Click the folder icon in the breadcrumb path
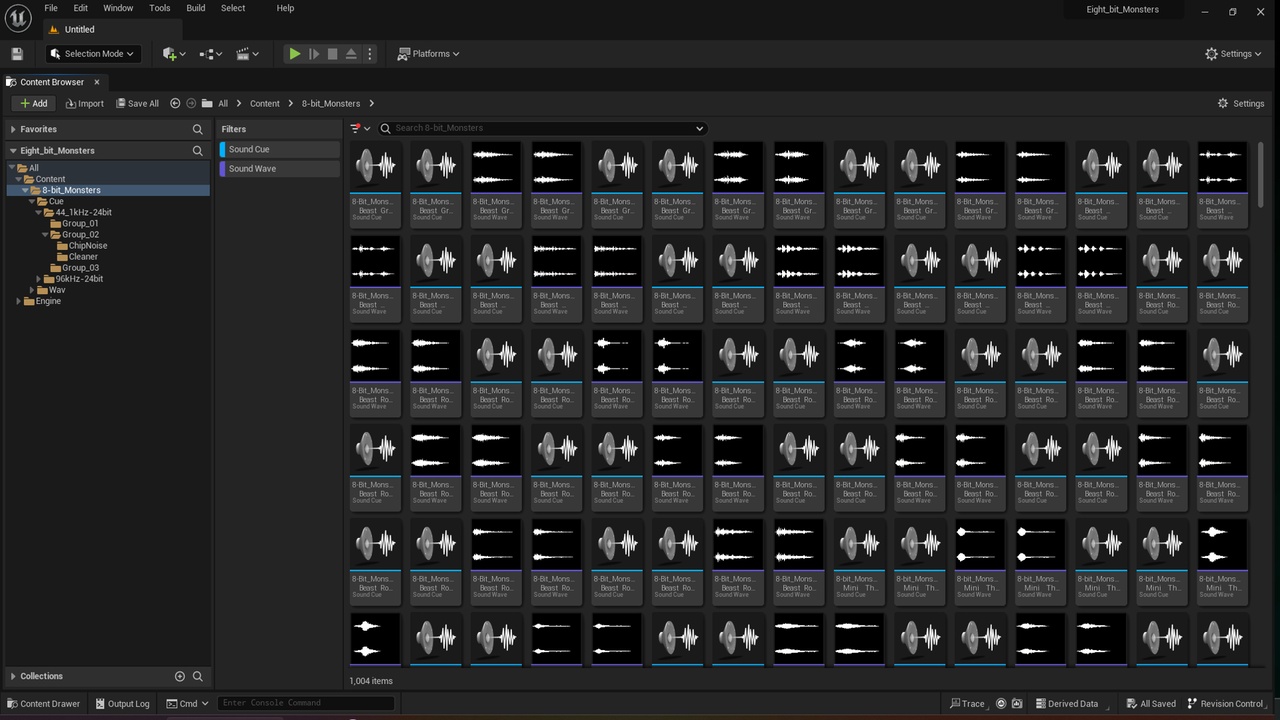This screenshot has height=720, width=1280. (207, 103)
